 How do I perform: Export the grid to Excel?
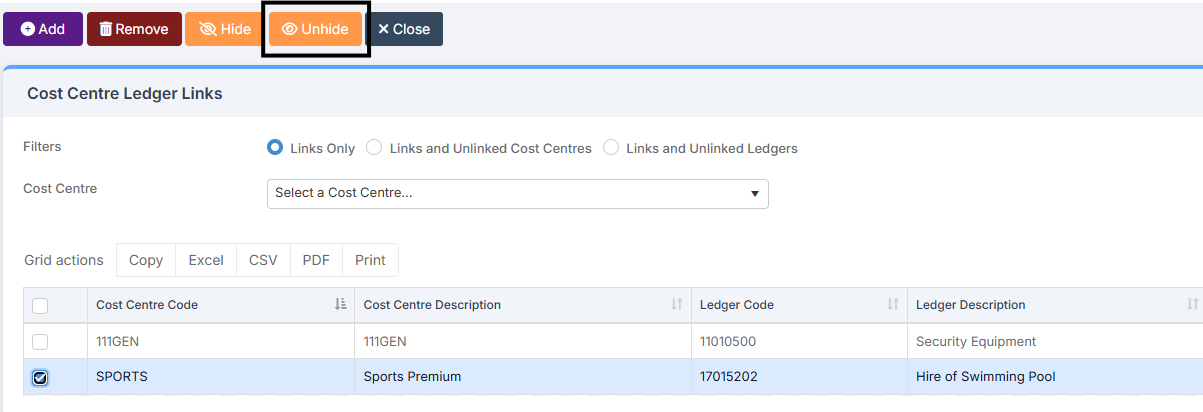click(206, 260)
